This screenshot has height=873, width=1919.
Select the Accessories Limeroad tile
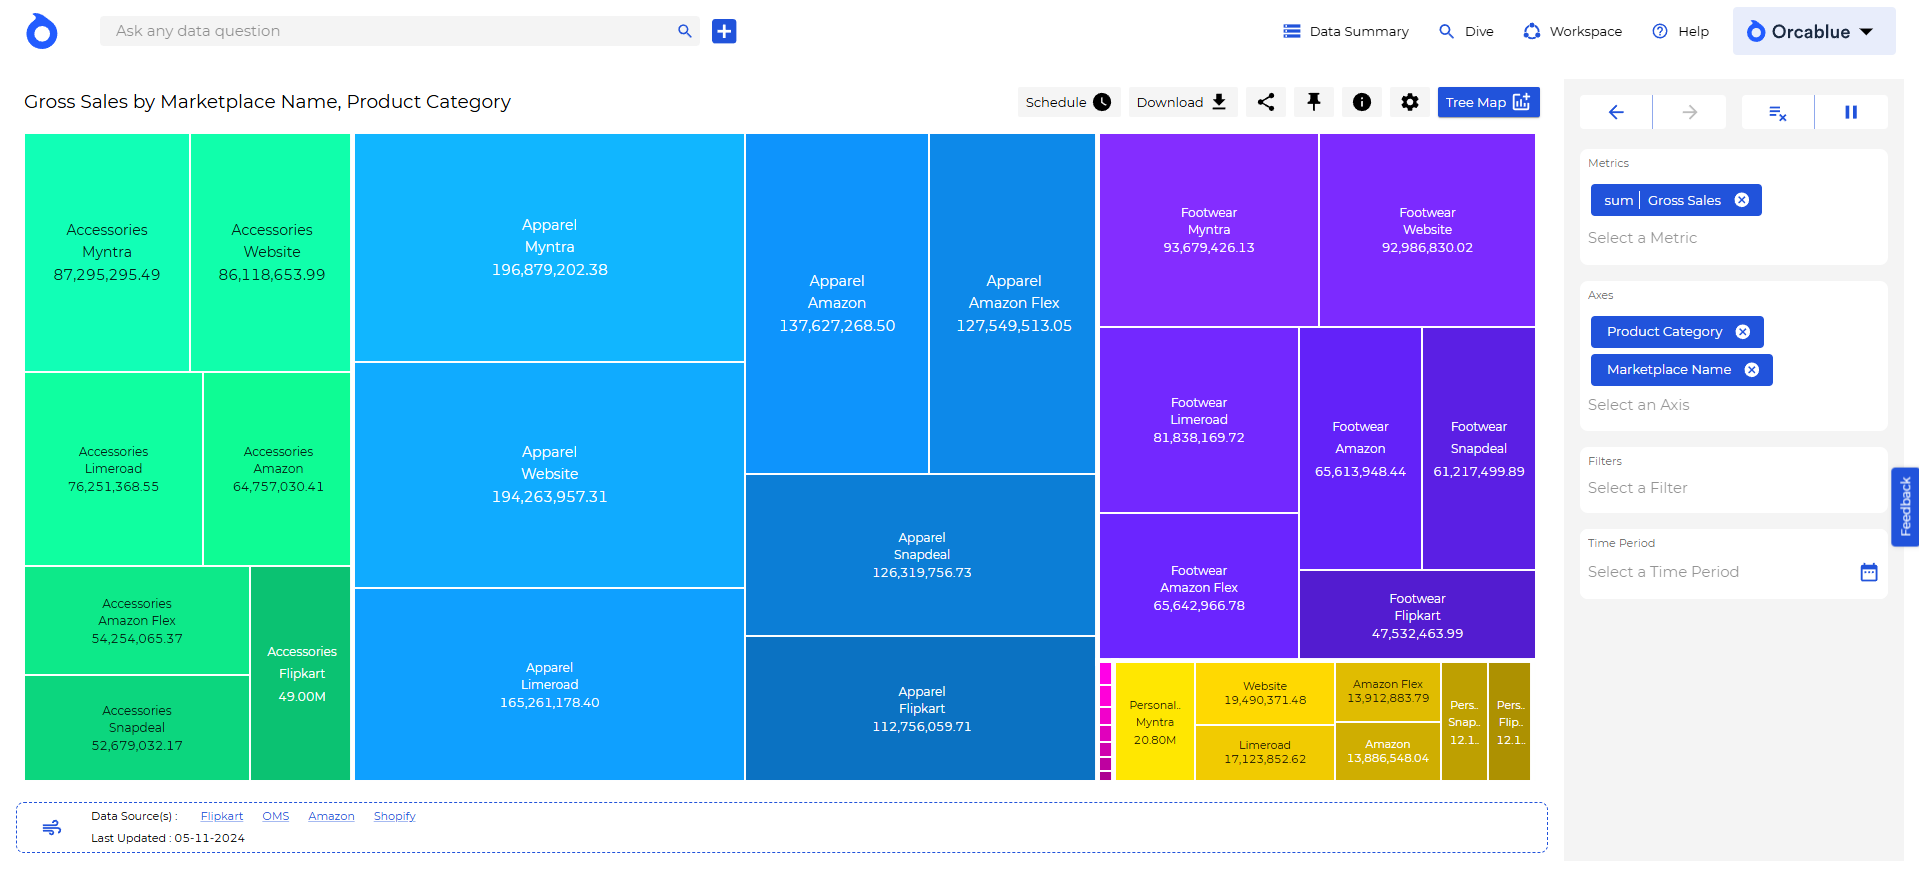tap(113, 469)
